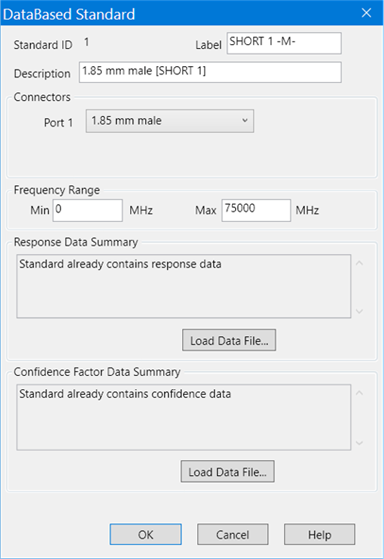This screenshot has height=559, width=384.
Task: Click the Standard ID value 1
Action: [87, 42]
